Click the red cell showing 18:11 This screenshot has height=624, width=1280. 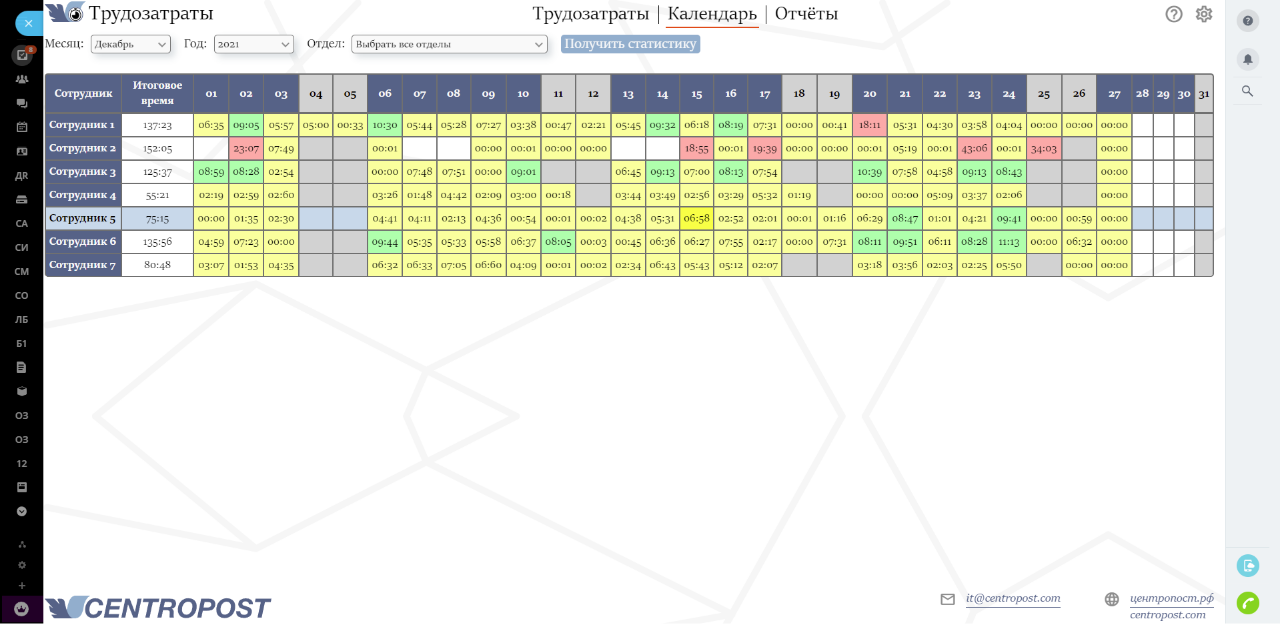(x=870, y=126)
